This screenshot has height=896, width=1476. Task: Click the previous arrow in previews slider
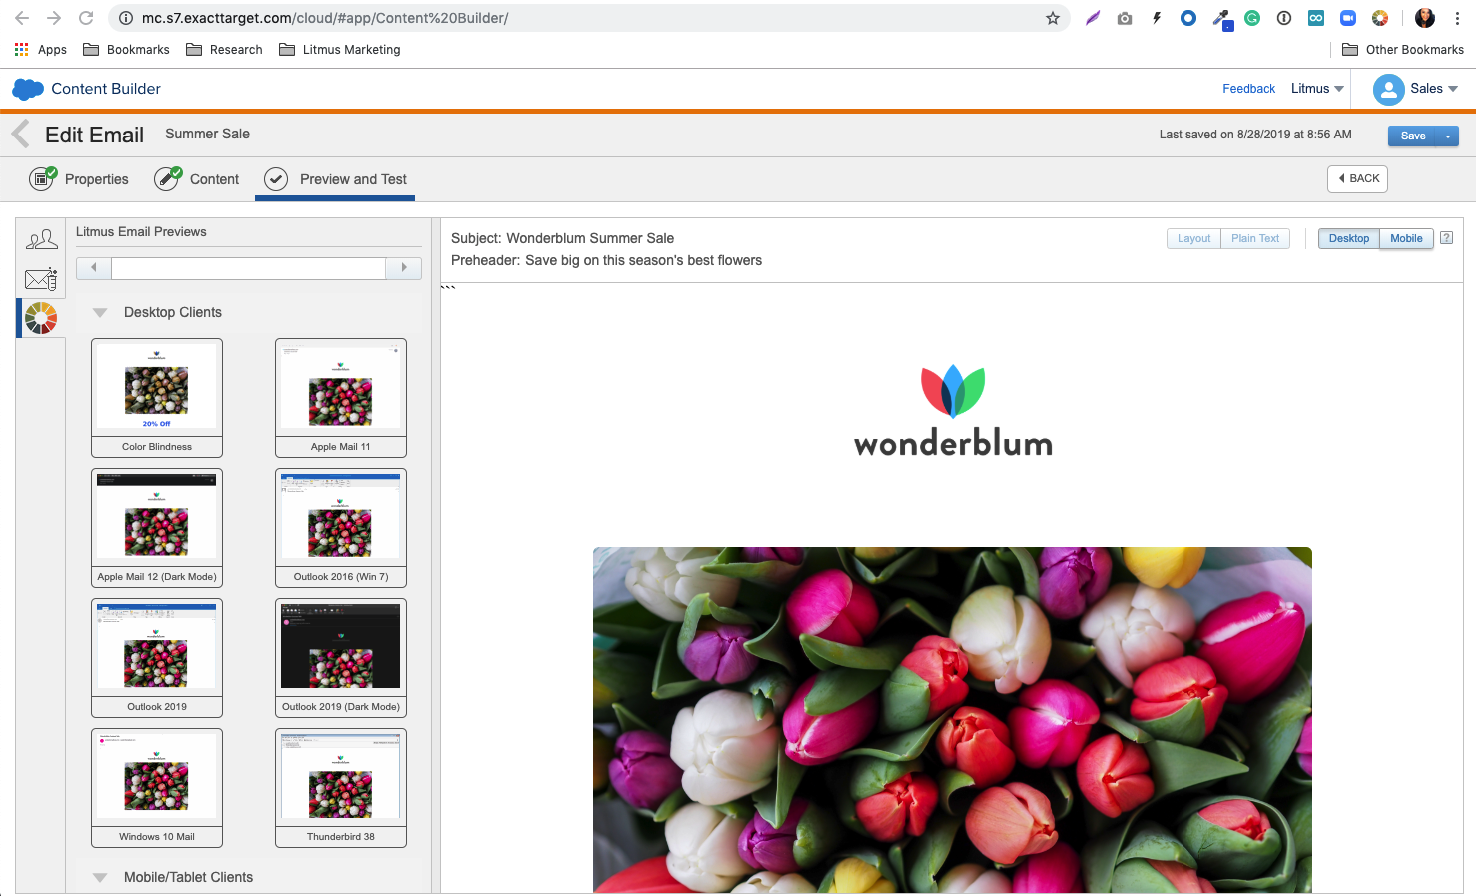click(94, 267)
